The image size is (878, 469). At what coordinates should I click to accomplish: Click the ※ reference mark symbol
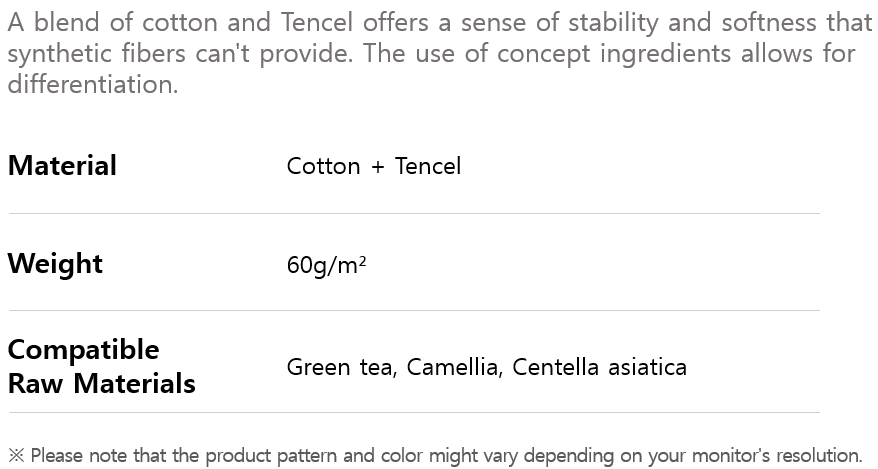coord(16,456)
